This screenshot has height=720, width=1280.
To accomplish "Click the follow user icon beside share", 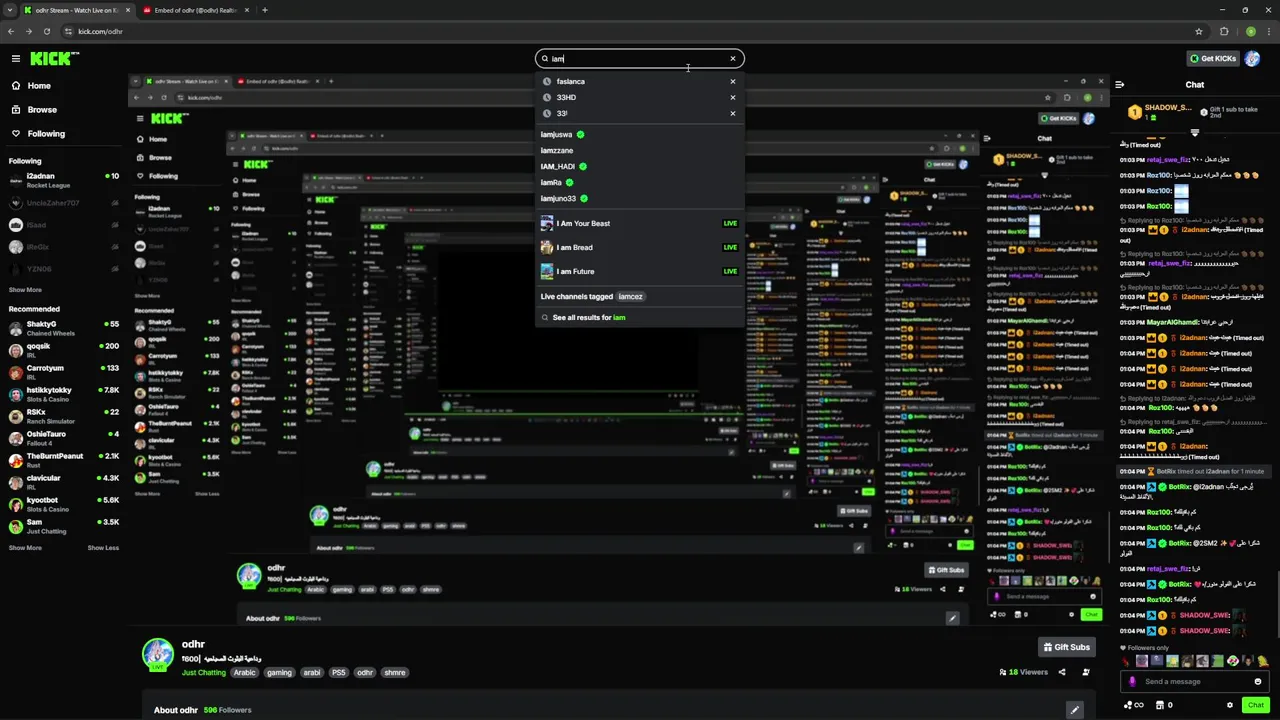I will [x=1086, y=672].
